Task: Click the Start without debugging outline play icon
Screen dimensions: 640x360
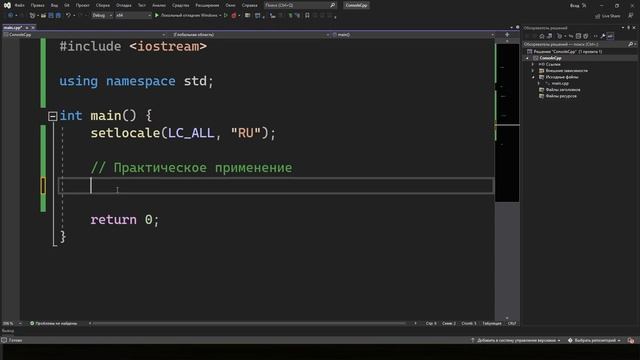Action: [225, 16]
